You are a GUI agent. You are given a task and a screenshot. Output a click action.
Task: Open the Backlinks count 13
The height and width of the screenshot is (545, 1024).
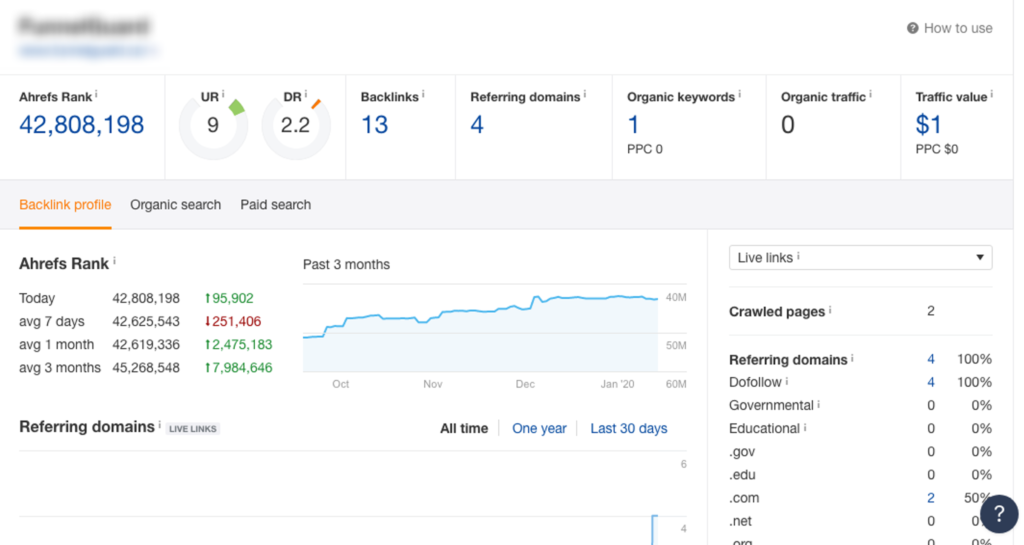point(375,125)
